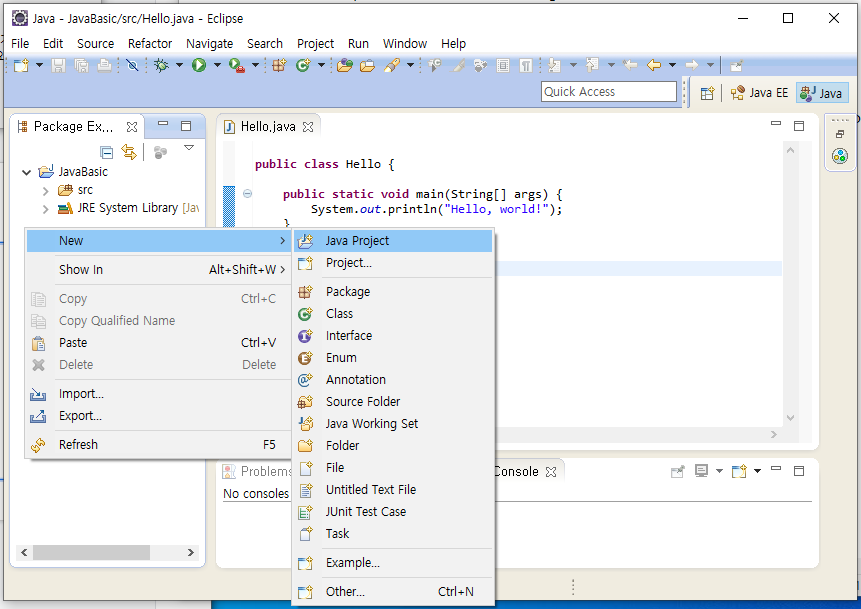Expand the src folder node
Screen dimensions: 861x609
click(46, 191)
